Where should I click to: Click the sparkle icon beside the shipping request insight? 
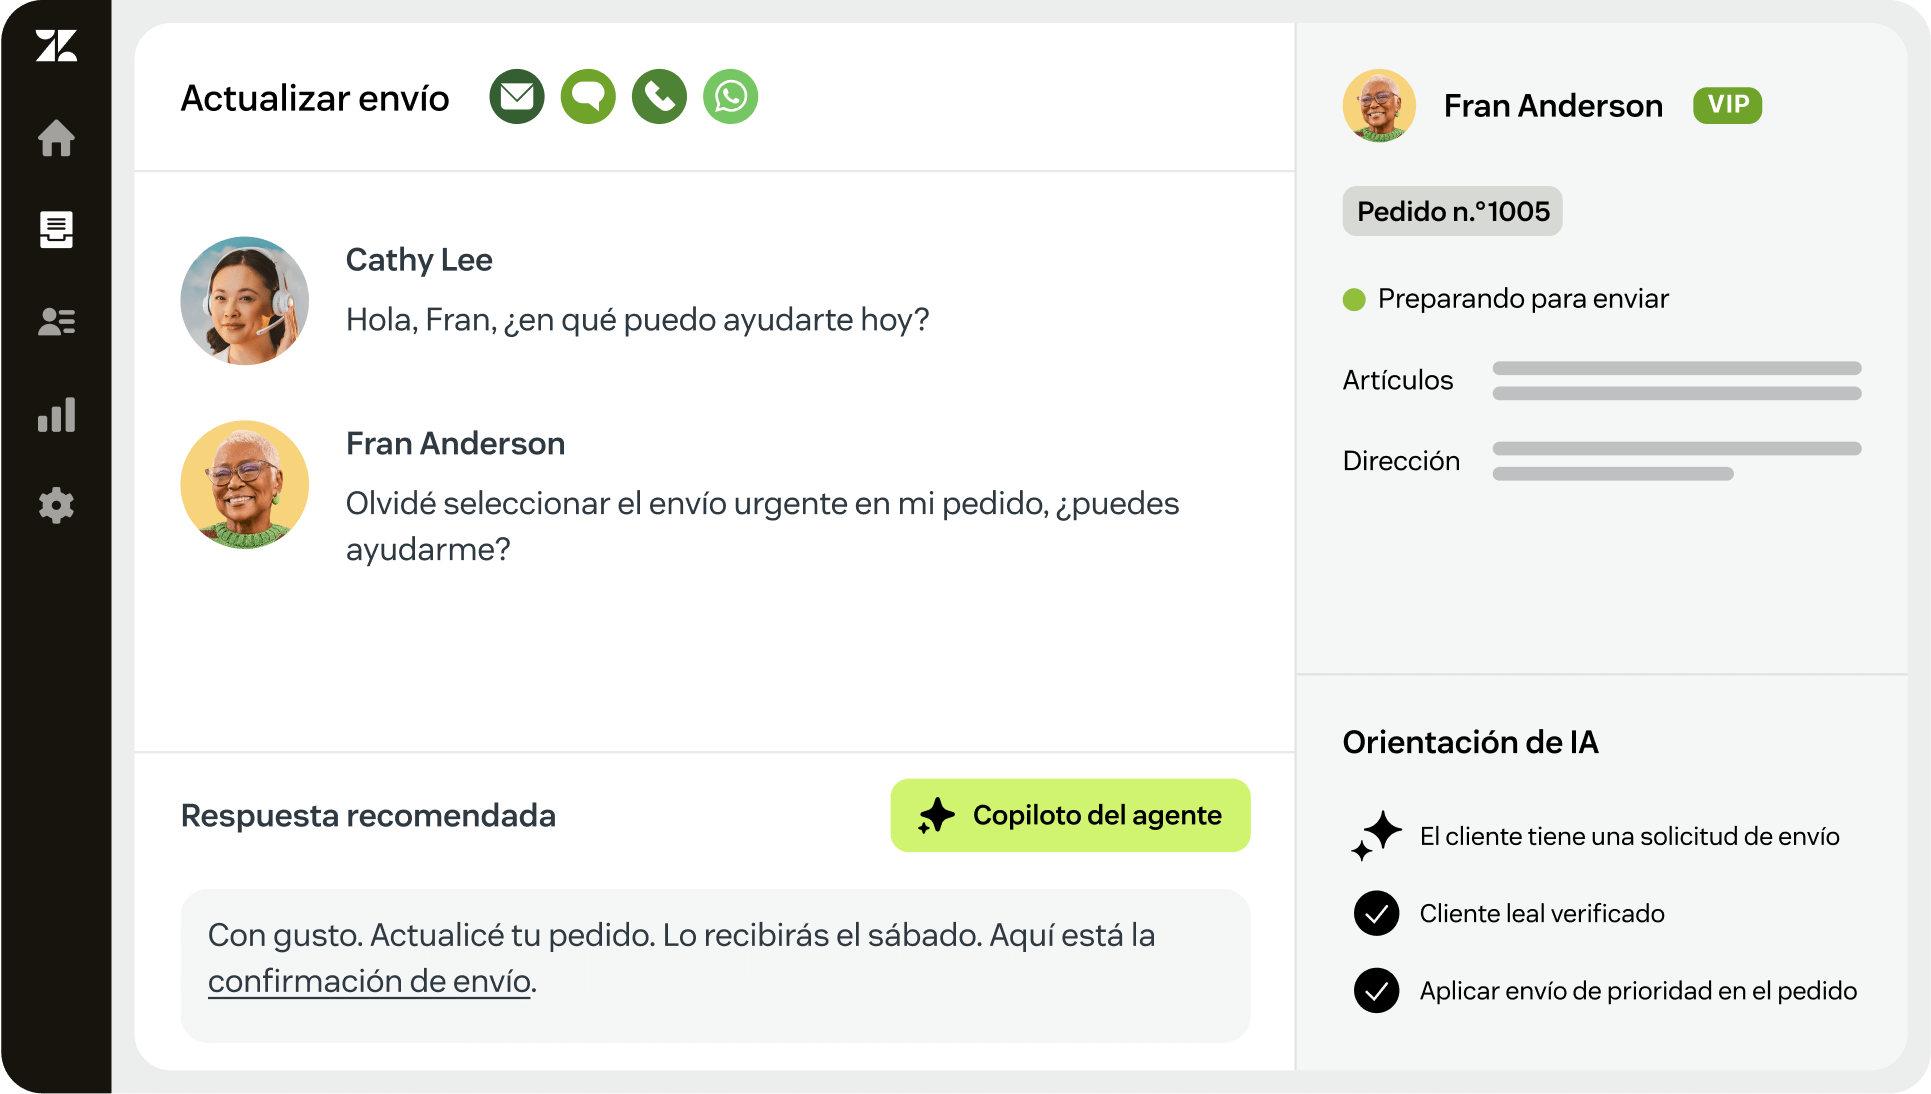pos(1376,835)
